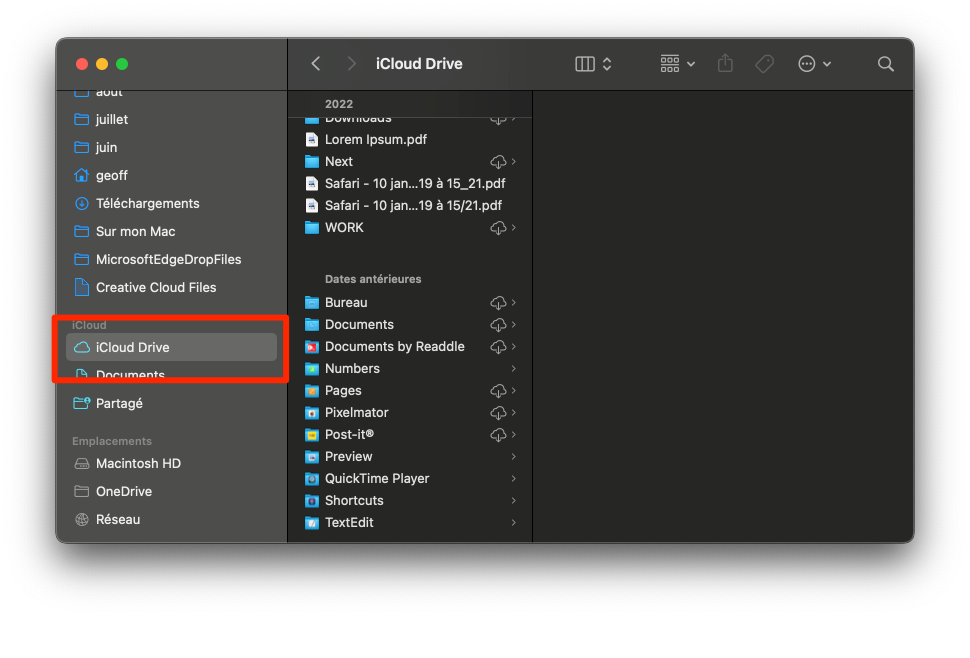The height and width of the screenshot is (658, 970).
Task: Open the group-by grid dropdown
Action: click(x=677, y=64)
